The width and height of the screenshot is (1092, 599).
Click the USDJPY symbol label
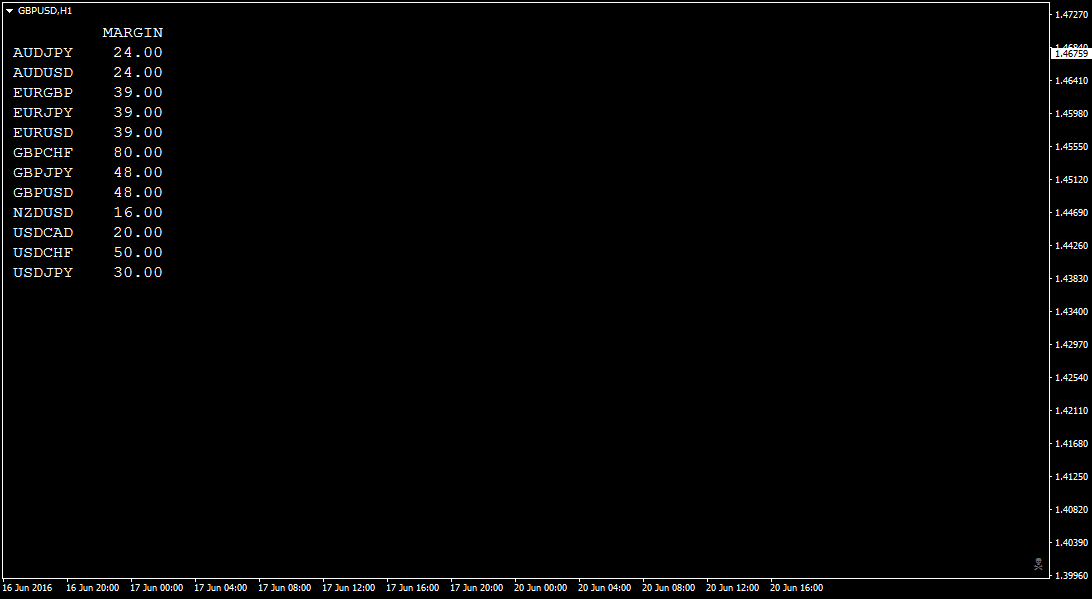(42, 272)
